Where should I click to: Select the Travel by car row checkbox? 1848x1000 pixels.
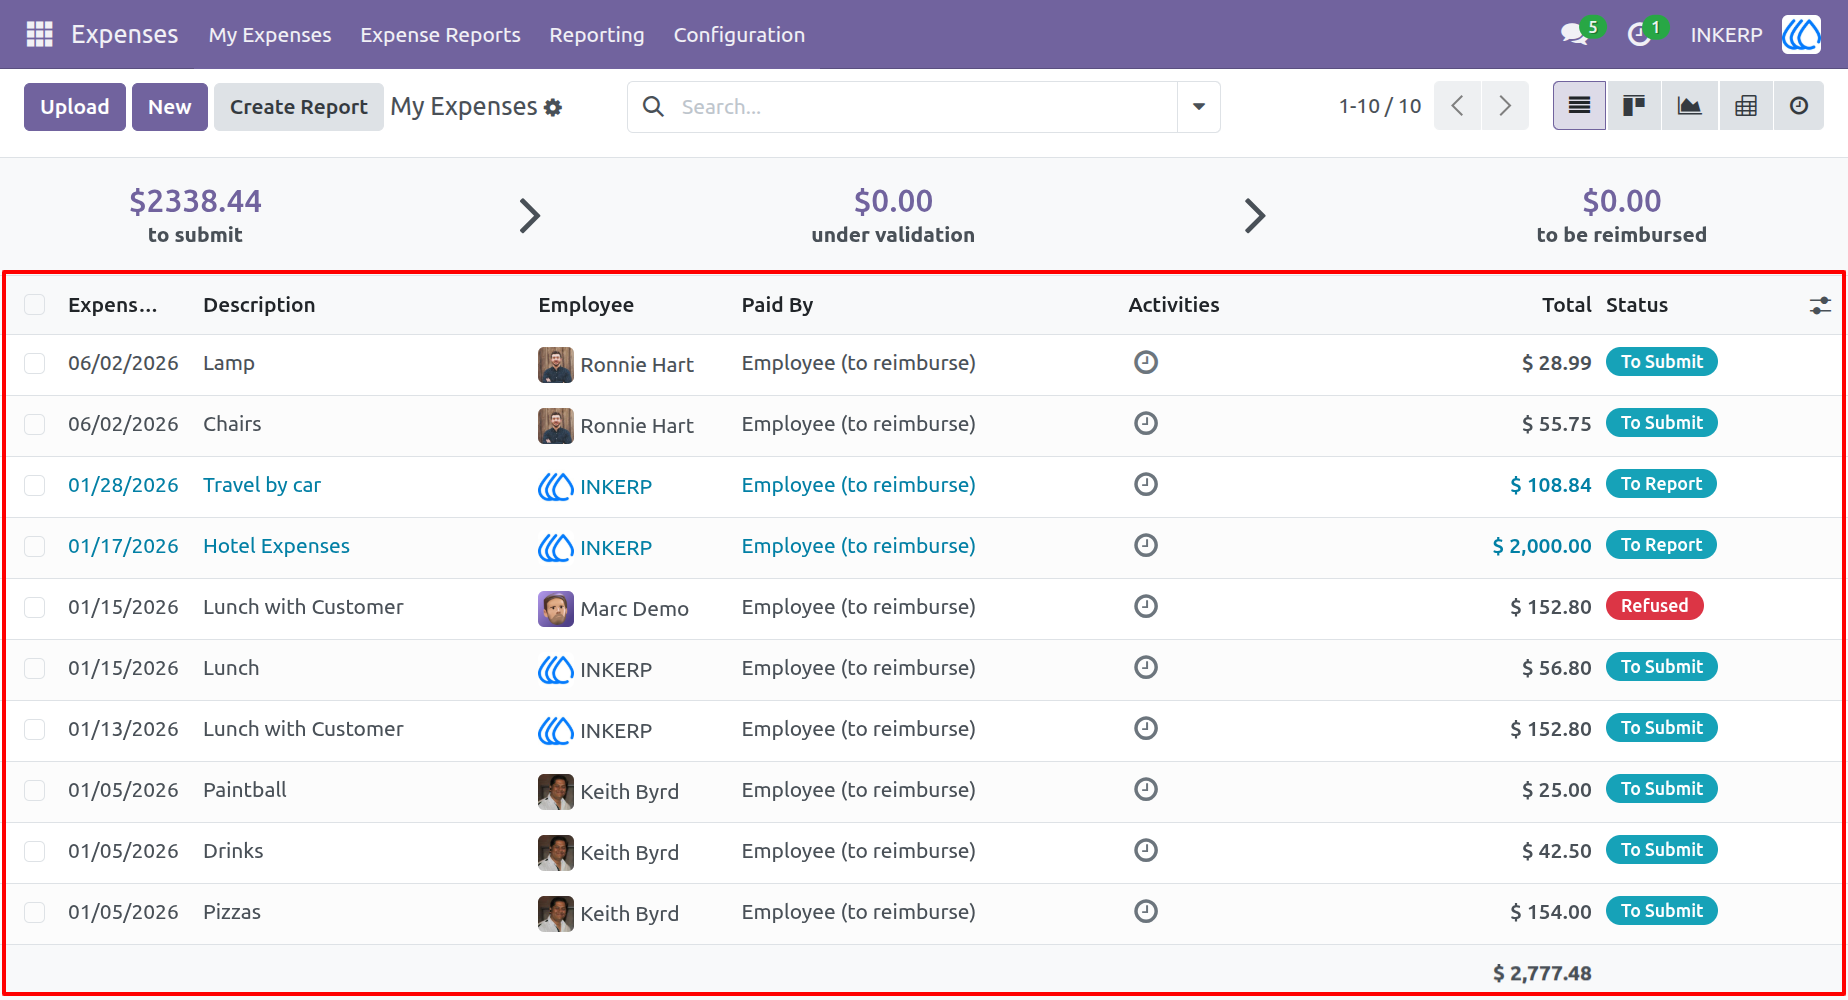tap(35, 485)
